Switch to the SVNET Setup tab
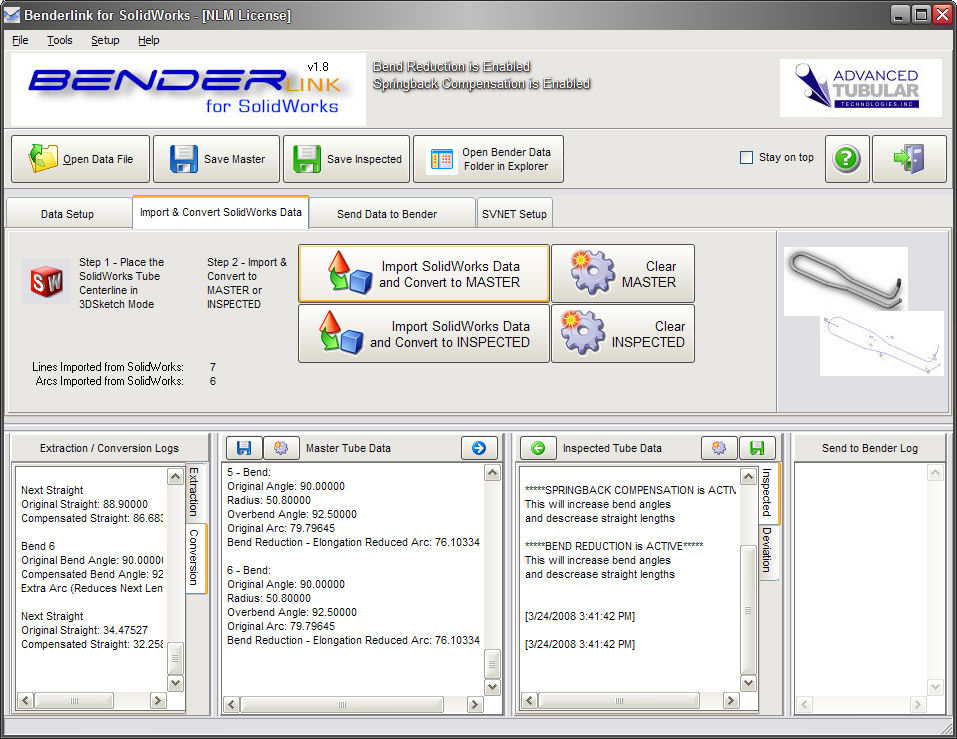 tap(514, 214)
